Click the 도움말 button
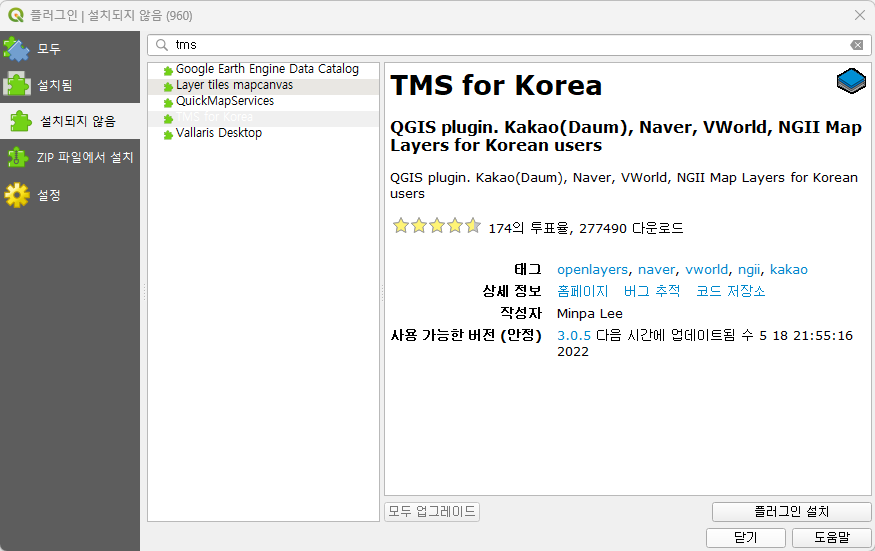This screenshot has width=875, height=551. (831, 538)
